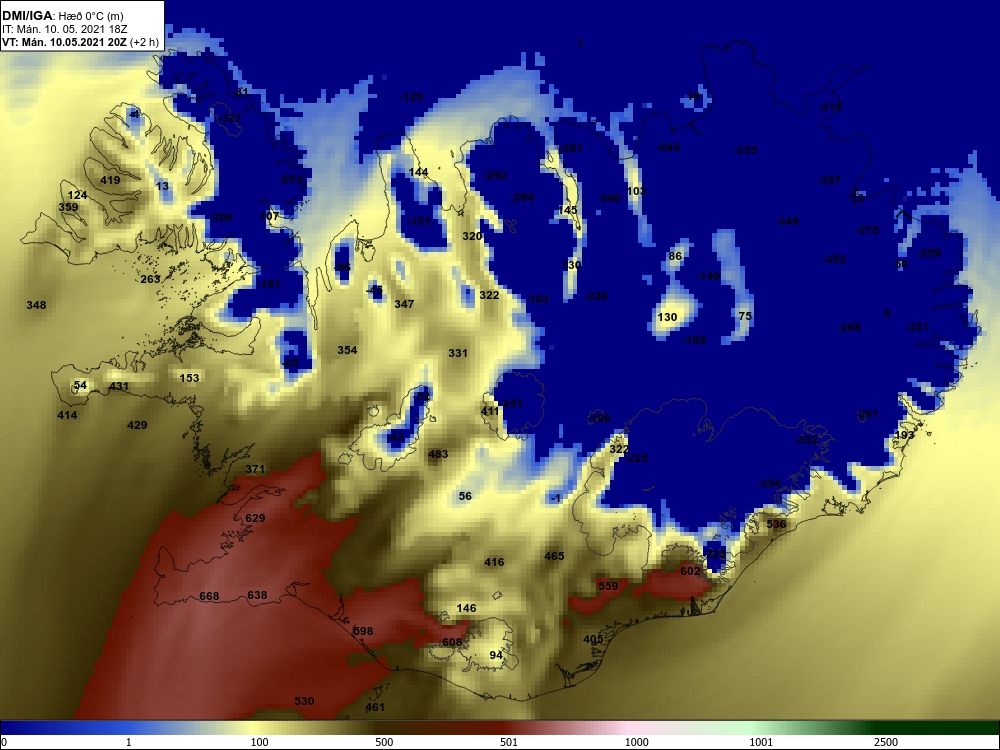Click the legend label '501'
This screenshot has width=1000, height=750.
pos(509,742)
